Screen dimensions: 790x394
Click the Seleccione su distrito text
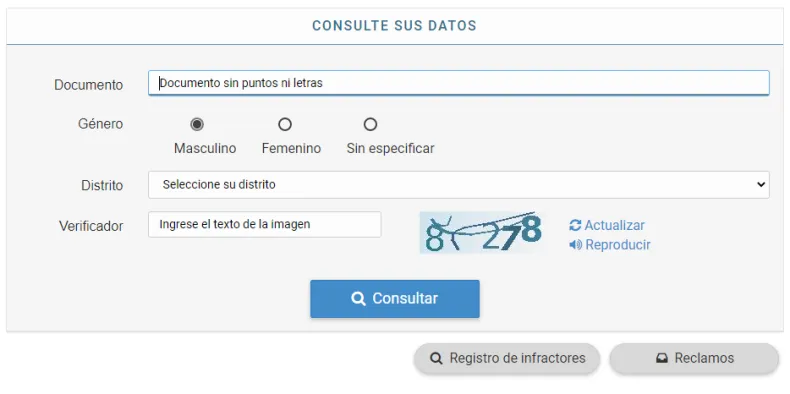click(x=219, y=185)
